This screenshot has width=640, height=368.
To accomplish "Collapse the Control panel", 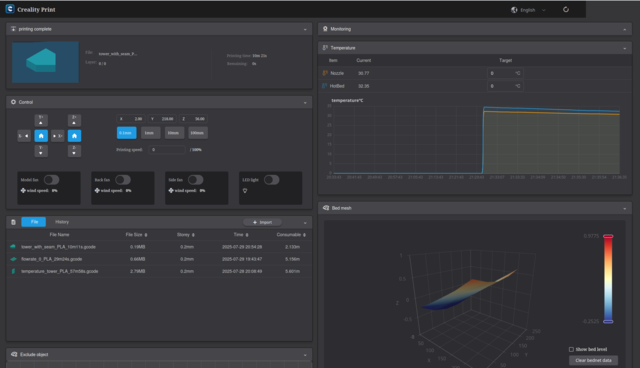I will [305, 102].
